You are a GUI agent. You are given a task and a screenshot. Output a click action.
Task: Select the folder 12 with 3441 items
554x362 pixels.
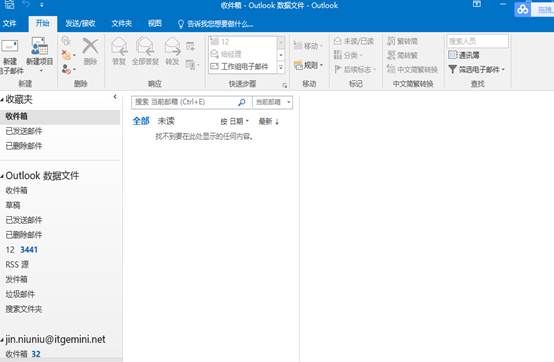coord(22,250)
